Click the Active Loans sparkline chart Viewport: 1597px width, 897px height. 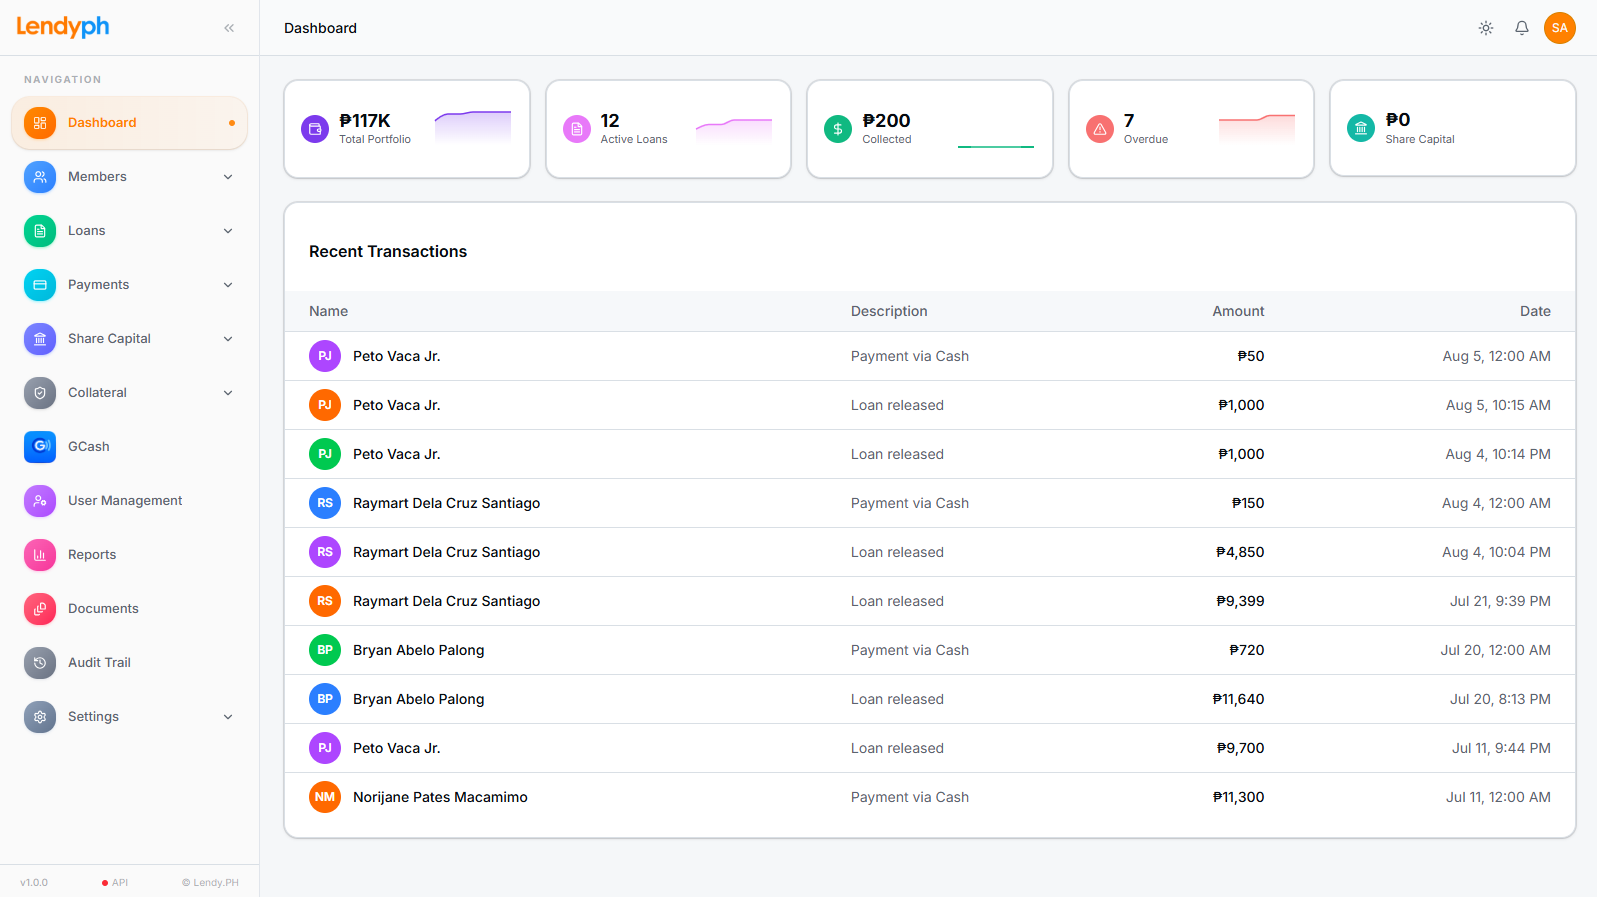[x=734, y=130]
